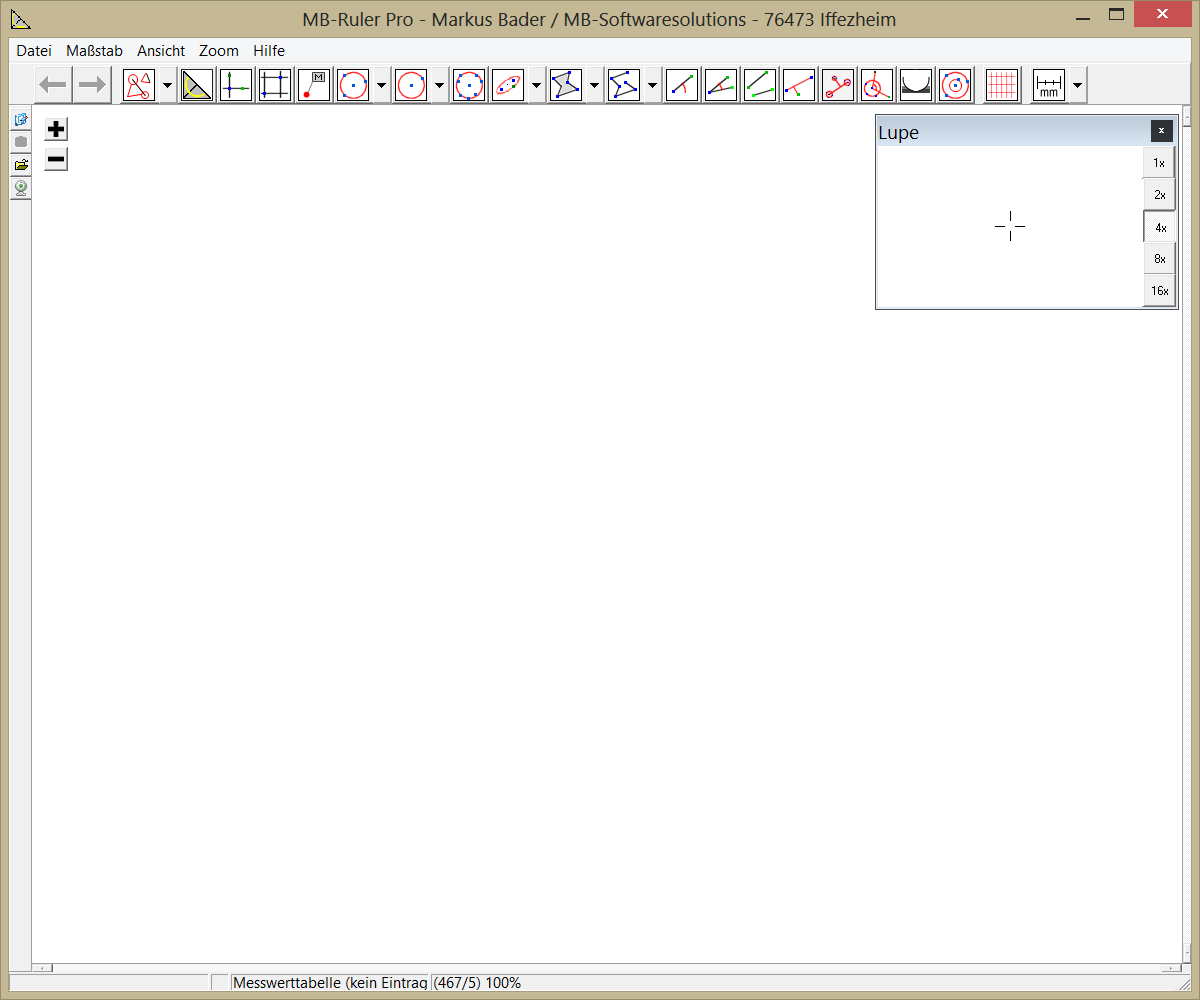Select the coordinate axes tool
1200x1000 pixels.
(236, 86)
